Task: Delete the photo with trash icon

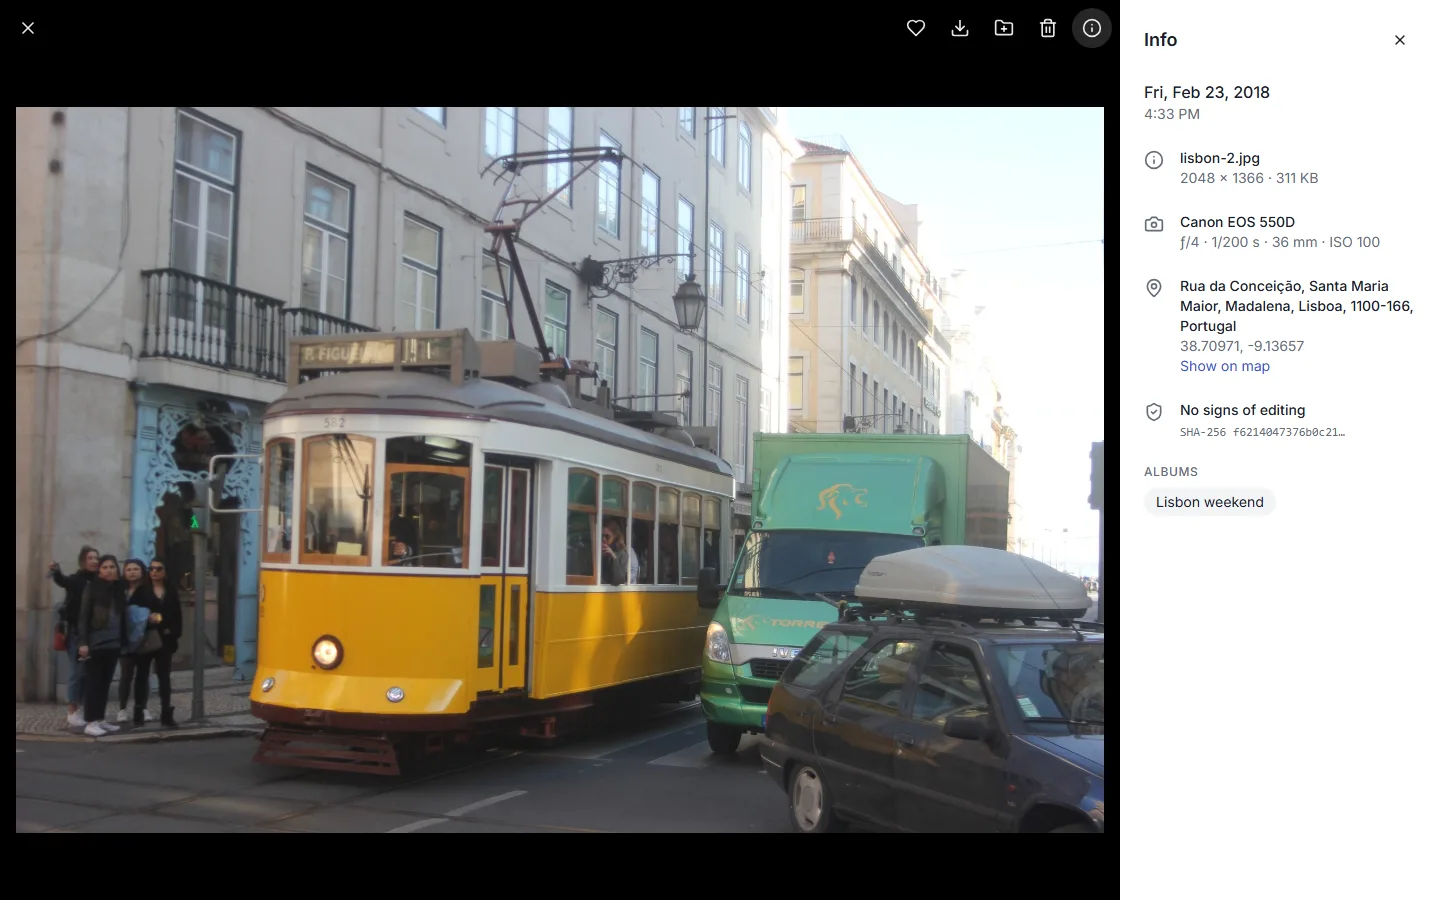Action: pos(1048,28)
